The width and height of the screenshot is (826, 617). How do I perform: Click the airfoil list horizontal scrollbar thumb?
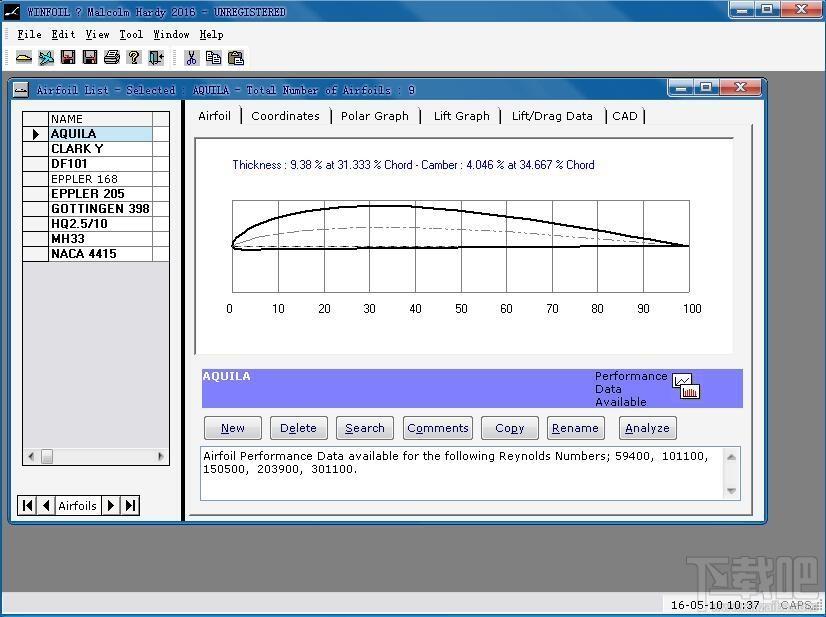click(x=47, y=456)
